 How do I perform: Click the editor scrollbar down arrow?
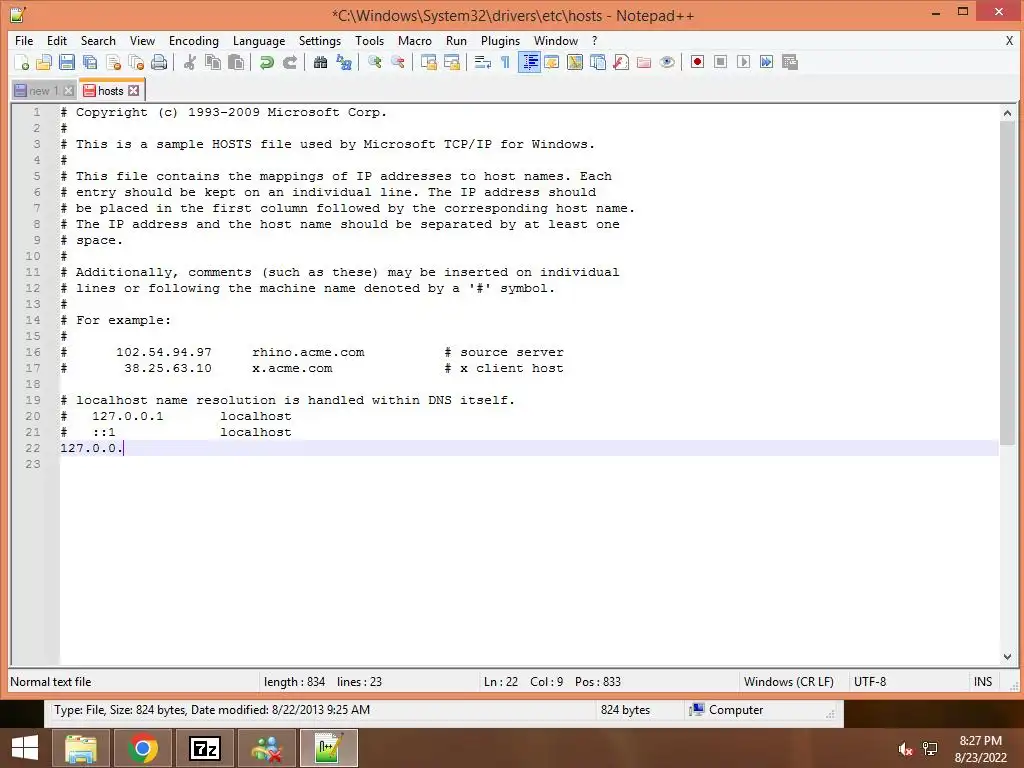pyautogui.click(x=1007, y=657)
